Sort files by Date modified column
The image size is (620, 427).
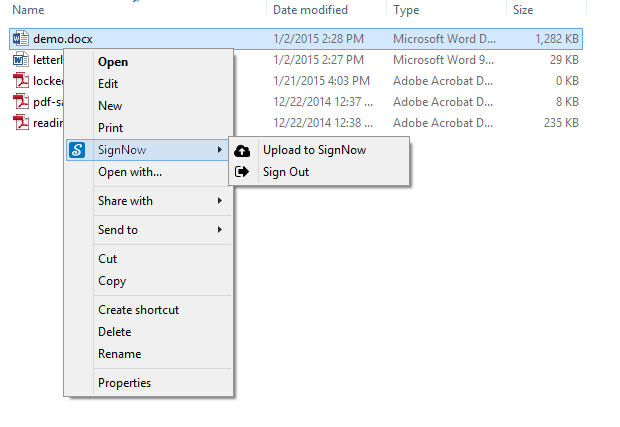pyautogui.click(x=310, y=10)
